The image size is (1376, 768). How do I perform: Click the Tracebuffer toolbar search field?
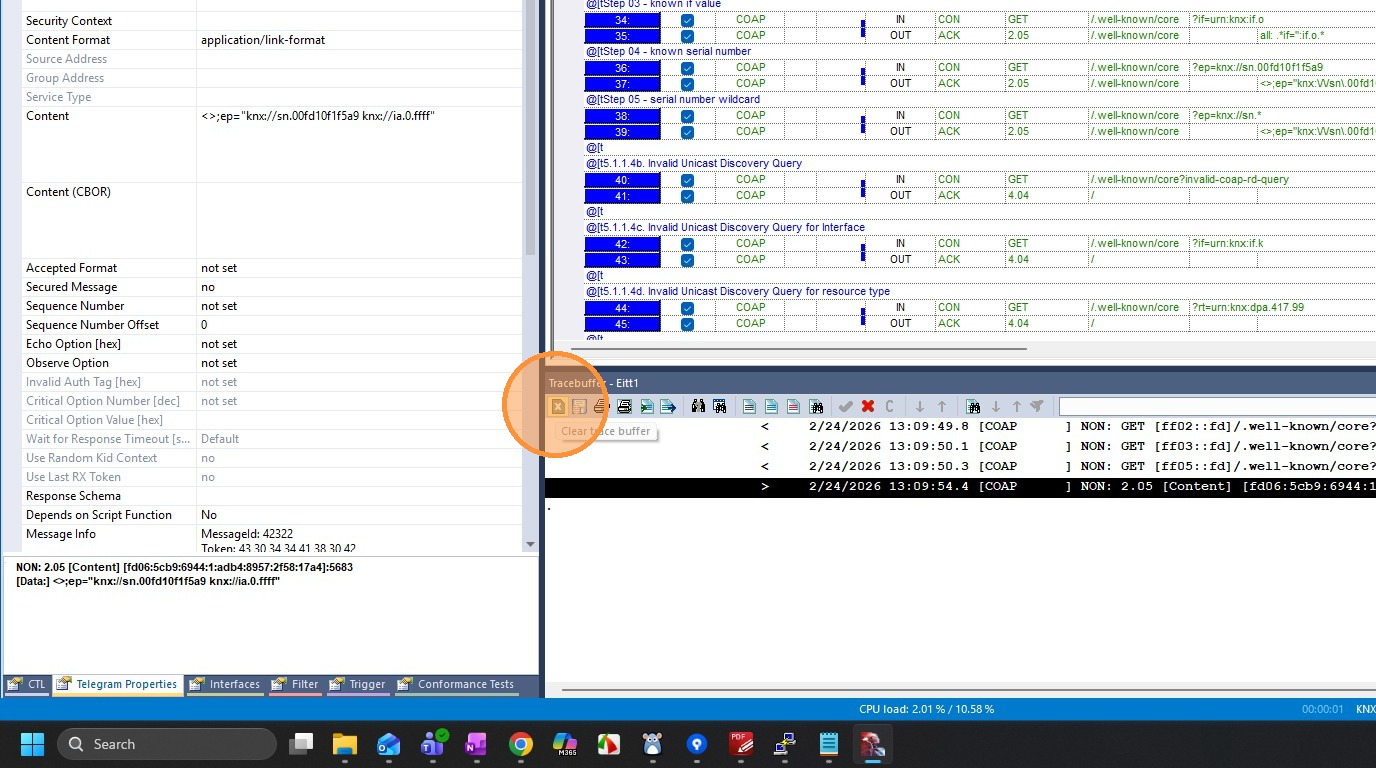coord(1217,406)
